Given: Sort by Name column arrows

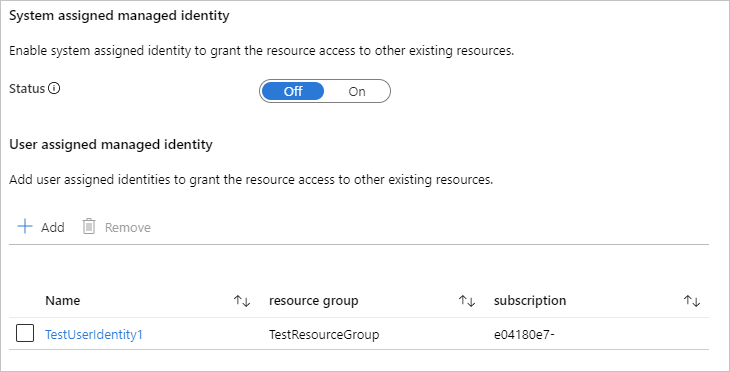Looking at the screenshot, I should pyautogui.click(x=242, y=301).
